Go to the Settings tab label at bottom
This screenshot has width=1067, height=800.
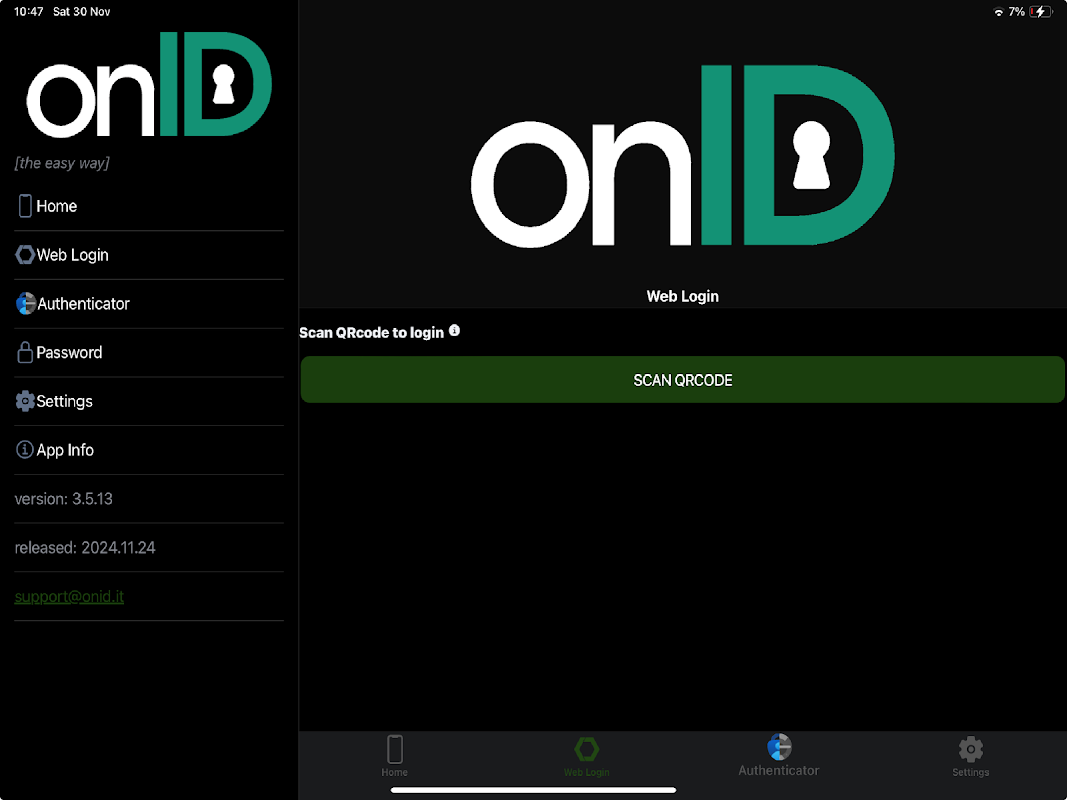click(970, 772)
